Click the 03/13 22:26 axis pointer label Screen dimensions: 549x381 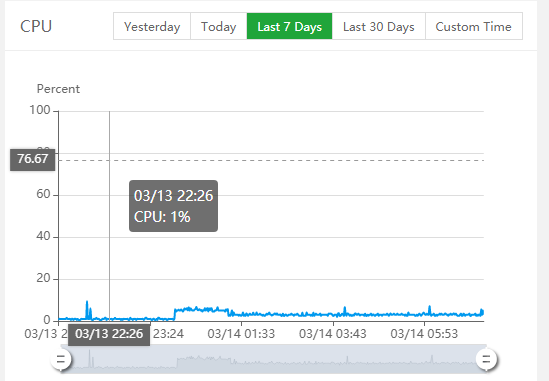click(109, 334)
